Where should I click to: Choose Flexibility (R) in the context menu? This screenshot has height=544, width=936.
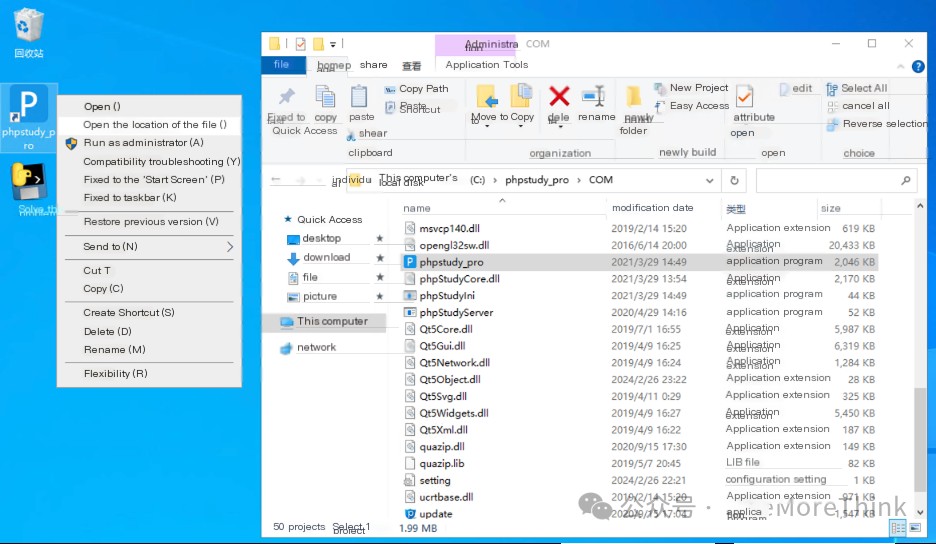(x=149, y=373)
